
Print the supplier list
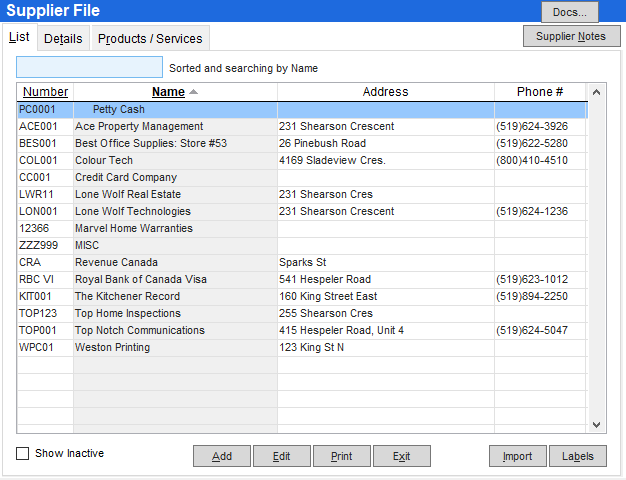341,456
